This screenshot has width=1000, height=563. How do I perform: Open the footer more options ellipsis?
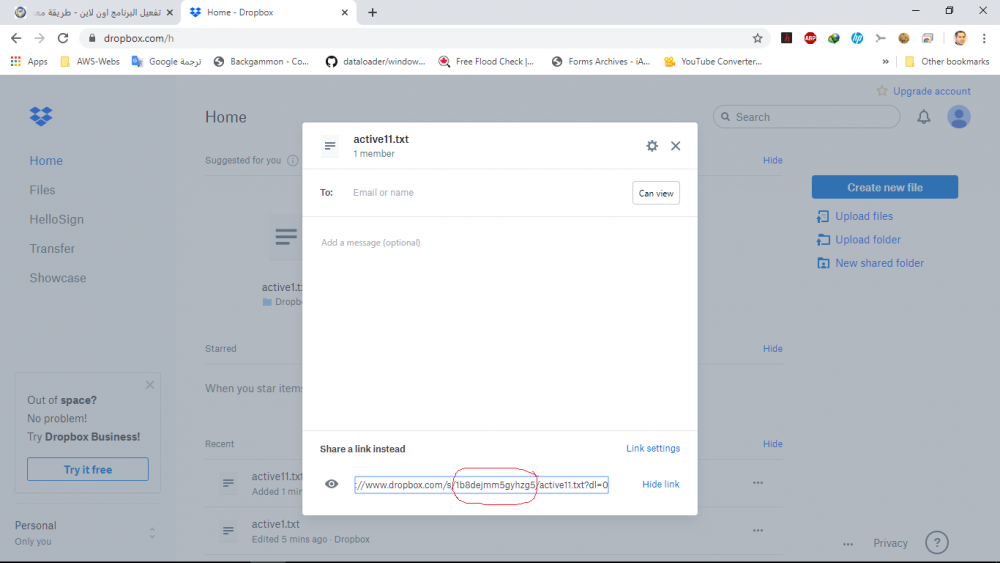pos(848,544)
